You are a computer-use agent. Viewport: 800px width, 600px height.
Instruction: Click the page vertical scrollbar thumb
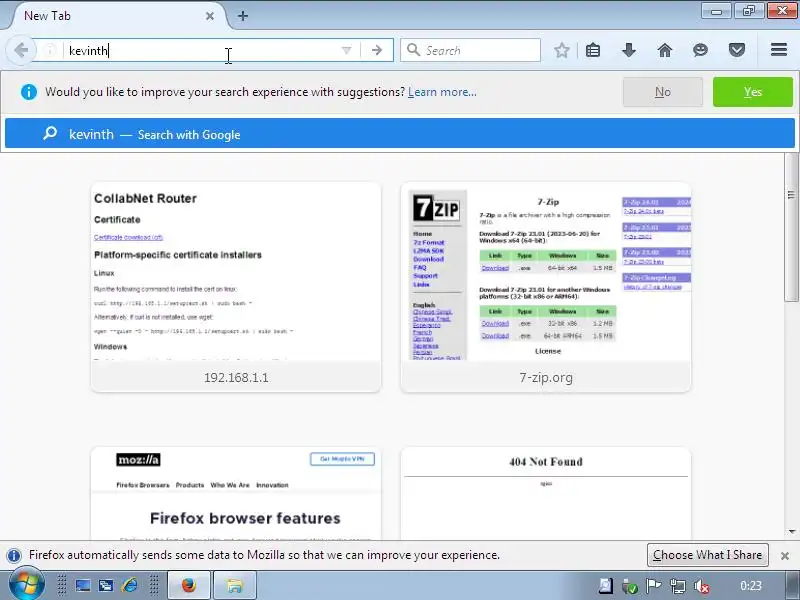click(791, 227)
